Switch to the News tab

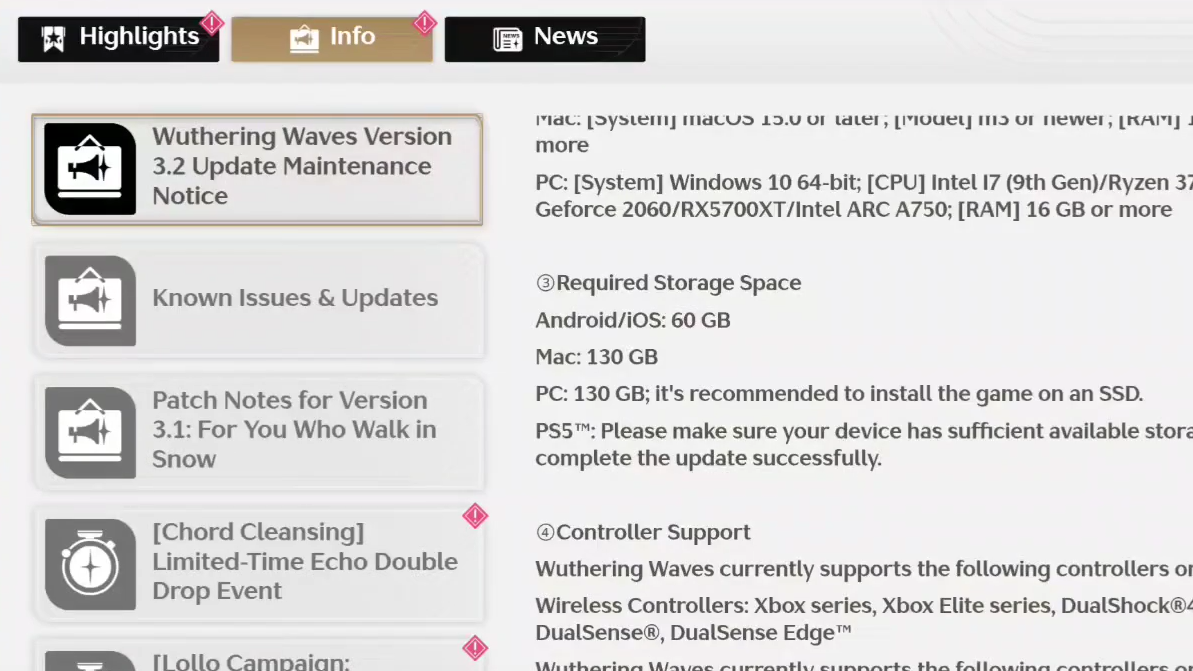tap(565, 37)
